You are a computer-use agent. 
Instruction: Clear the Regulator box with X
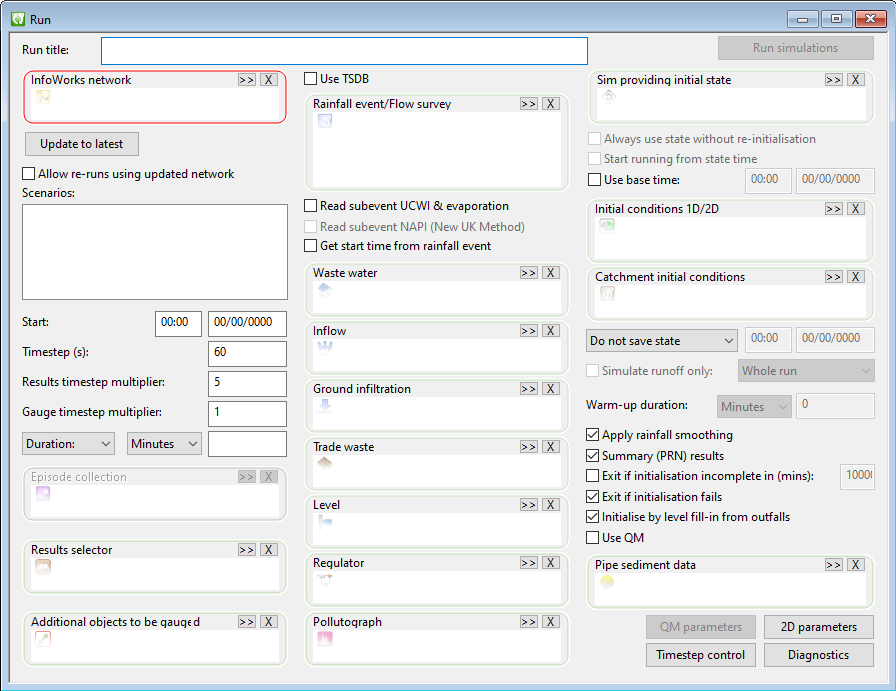point(550,563)
